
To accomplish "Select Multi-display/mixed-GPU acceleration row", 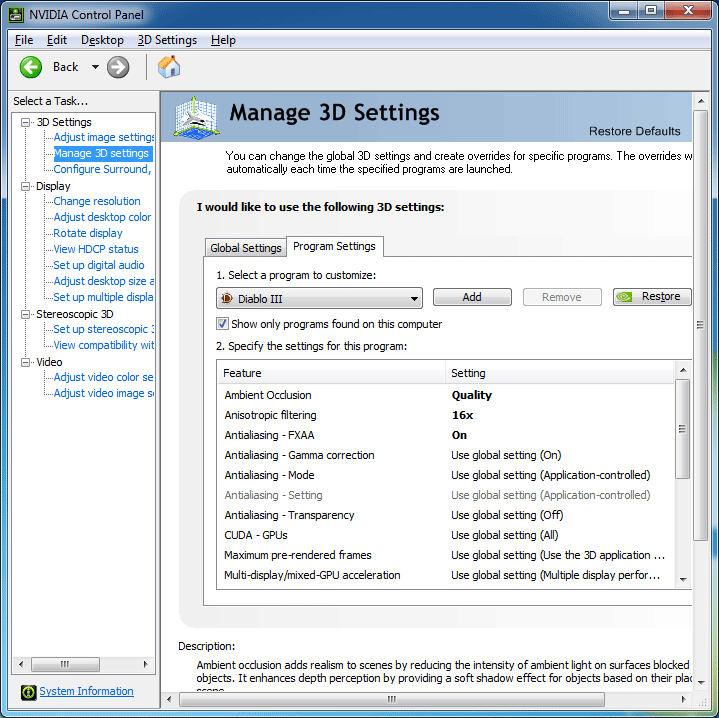I will coord(445,575).
